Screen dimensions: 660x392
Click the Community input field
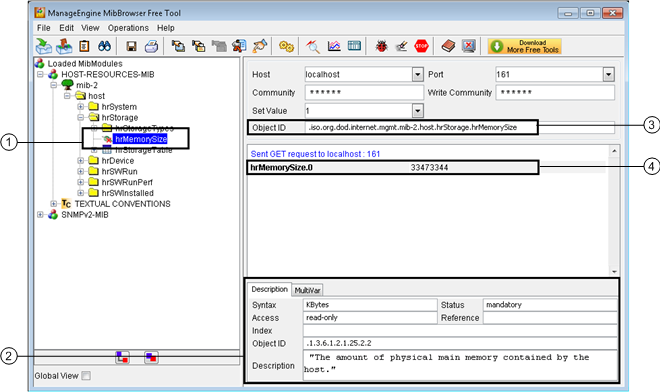[364, 93]
